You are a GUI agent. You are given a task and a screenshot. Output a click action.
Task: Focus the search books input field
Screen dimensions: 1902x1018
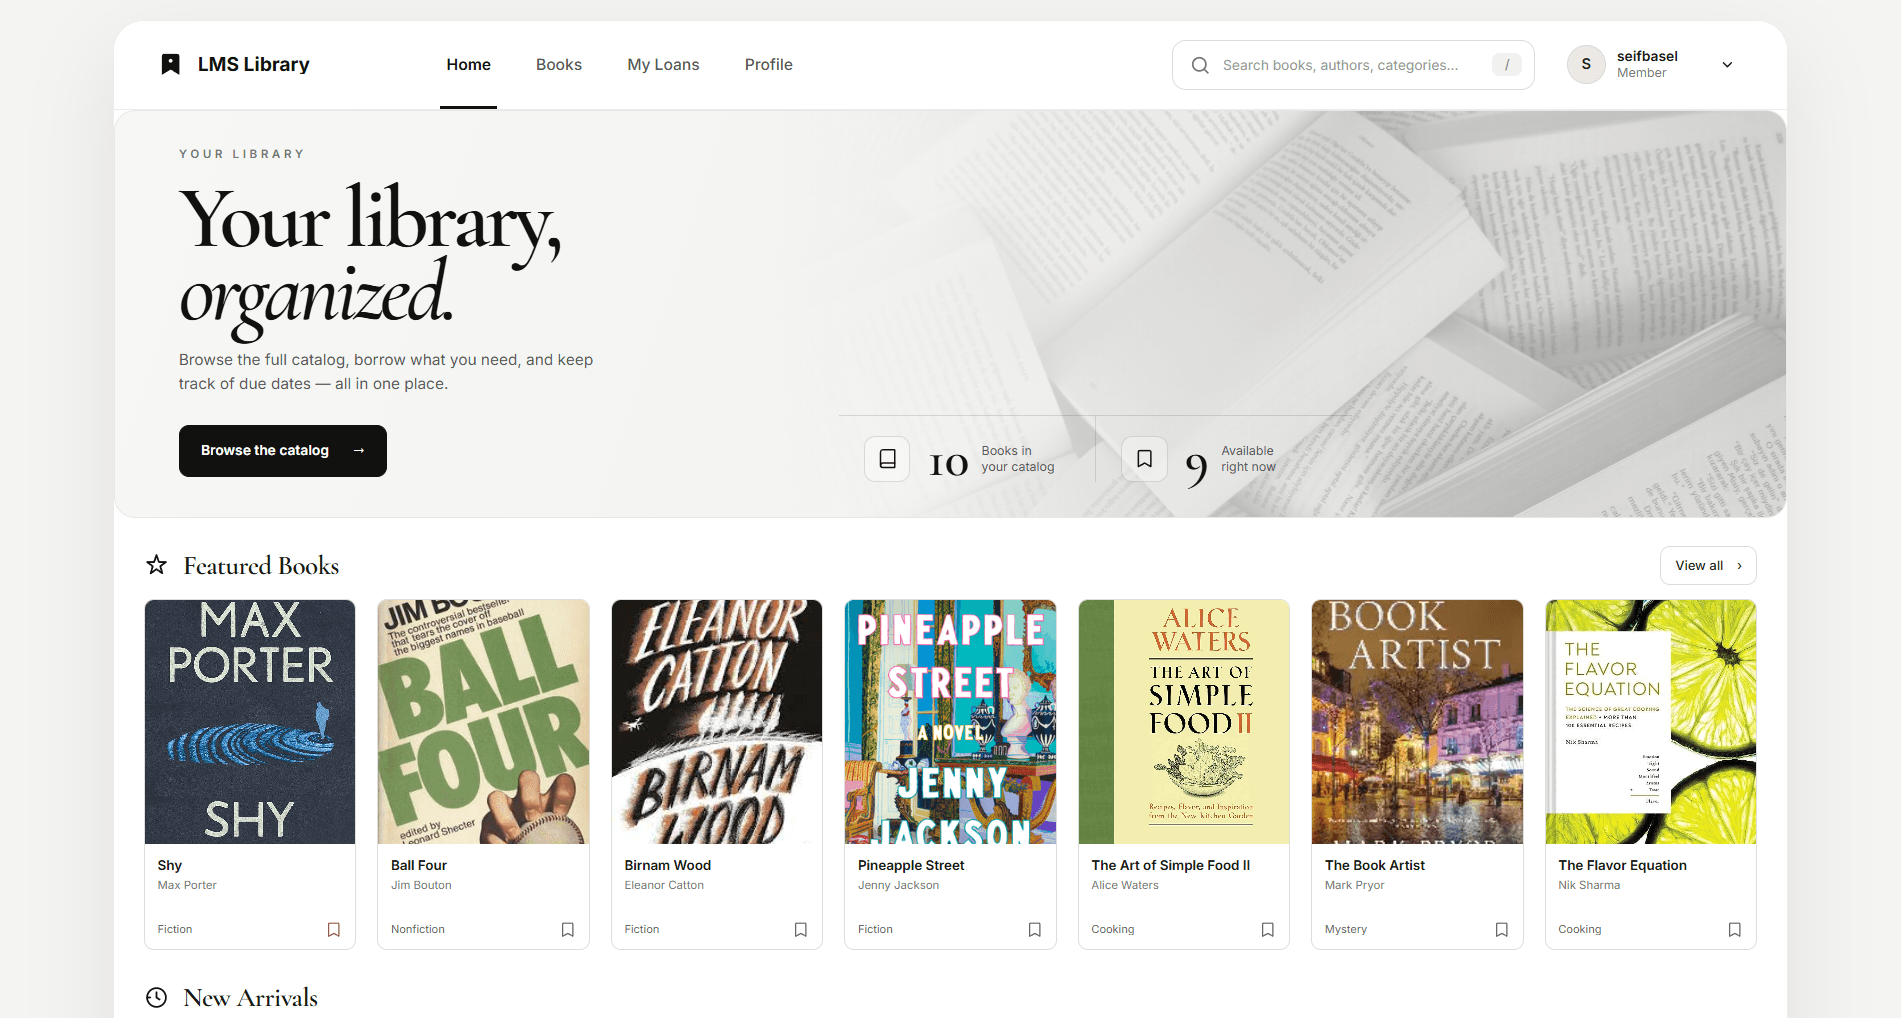point(1352,65)
